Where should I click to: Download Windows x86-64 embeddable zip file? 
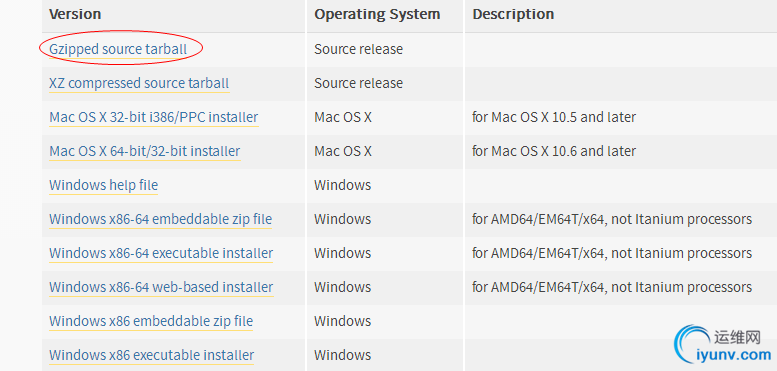[x=161, y=219]
